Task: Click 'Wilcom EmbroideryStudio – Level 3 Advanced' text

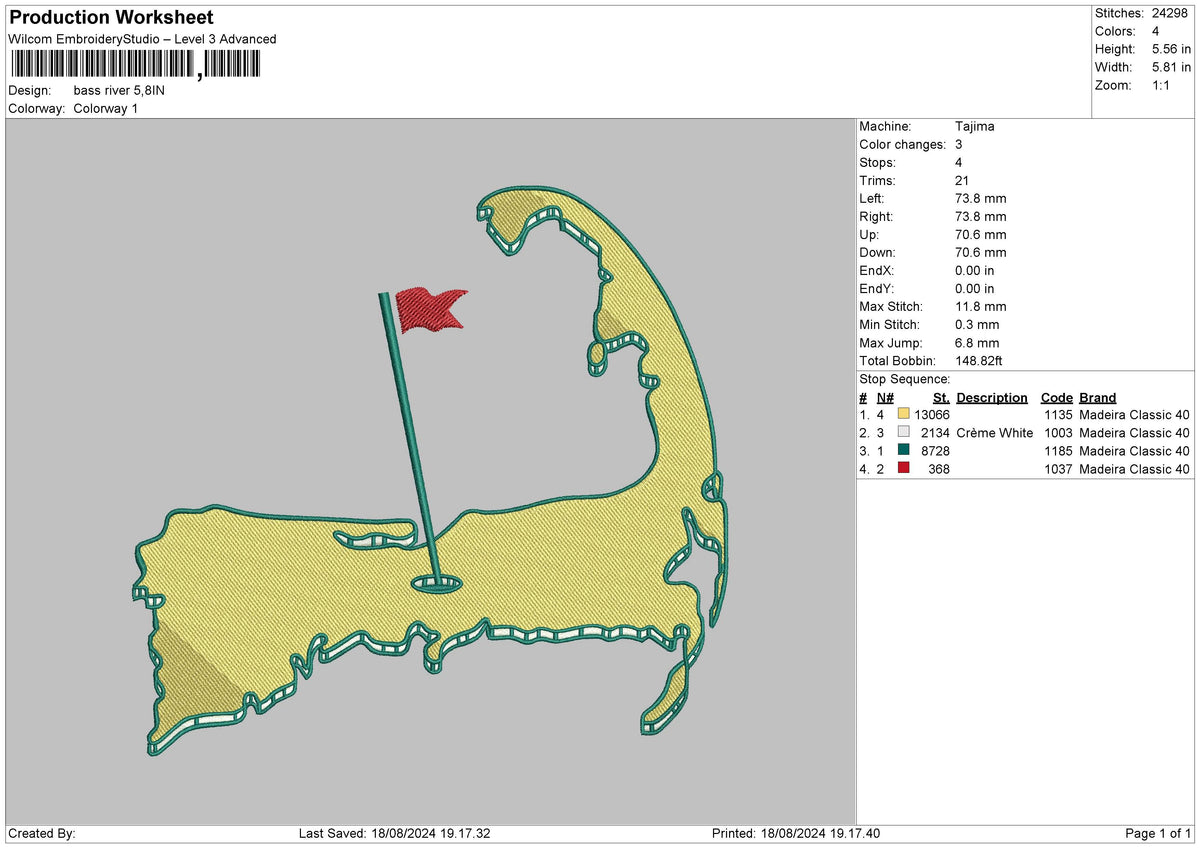Action: pos(142,39)
